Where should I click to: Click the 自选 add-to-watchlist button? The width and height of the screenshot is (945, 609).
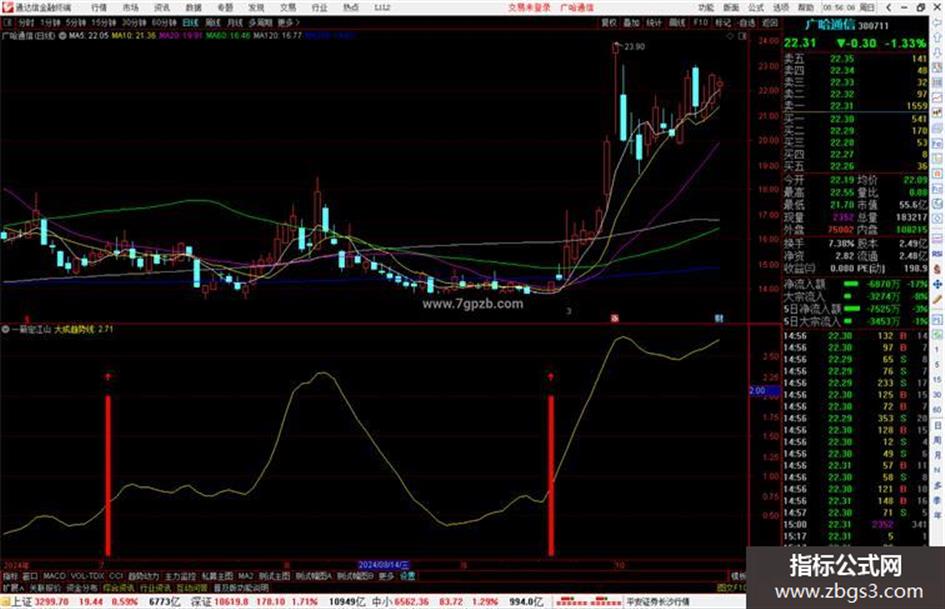747,22
